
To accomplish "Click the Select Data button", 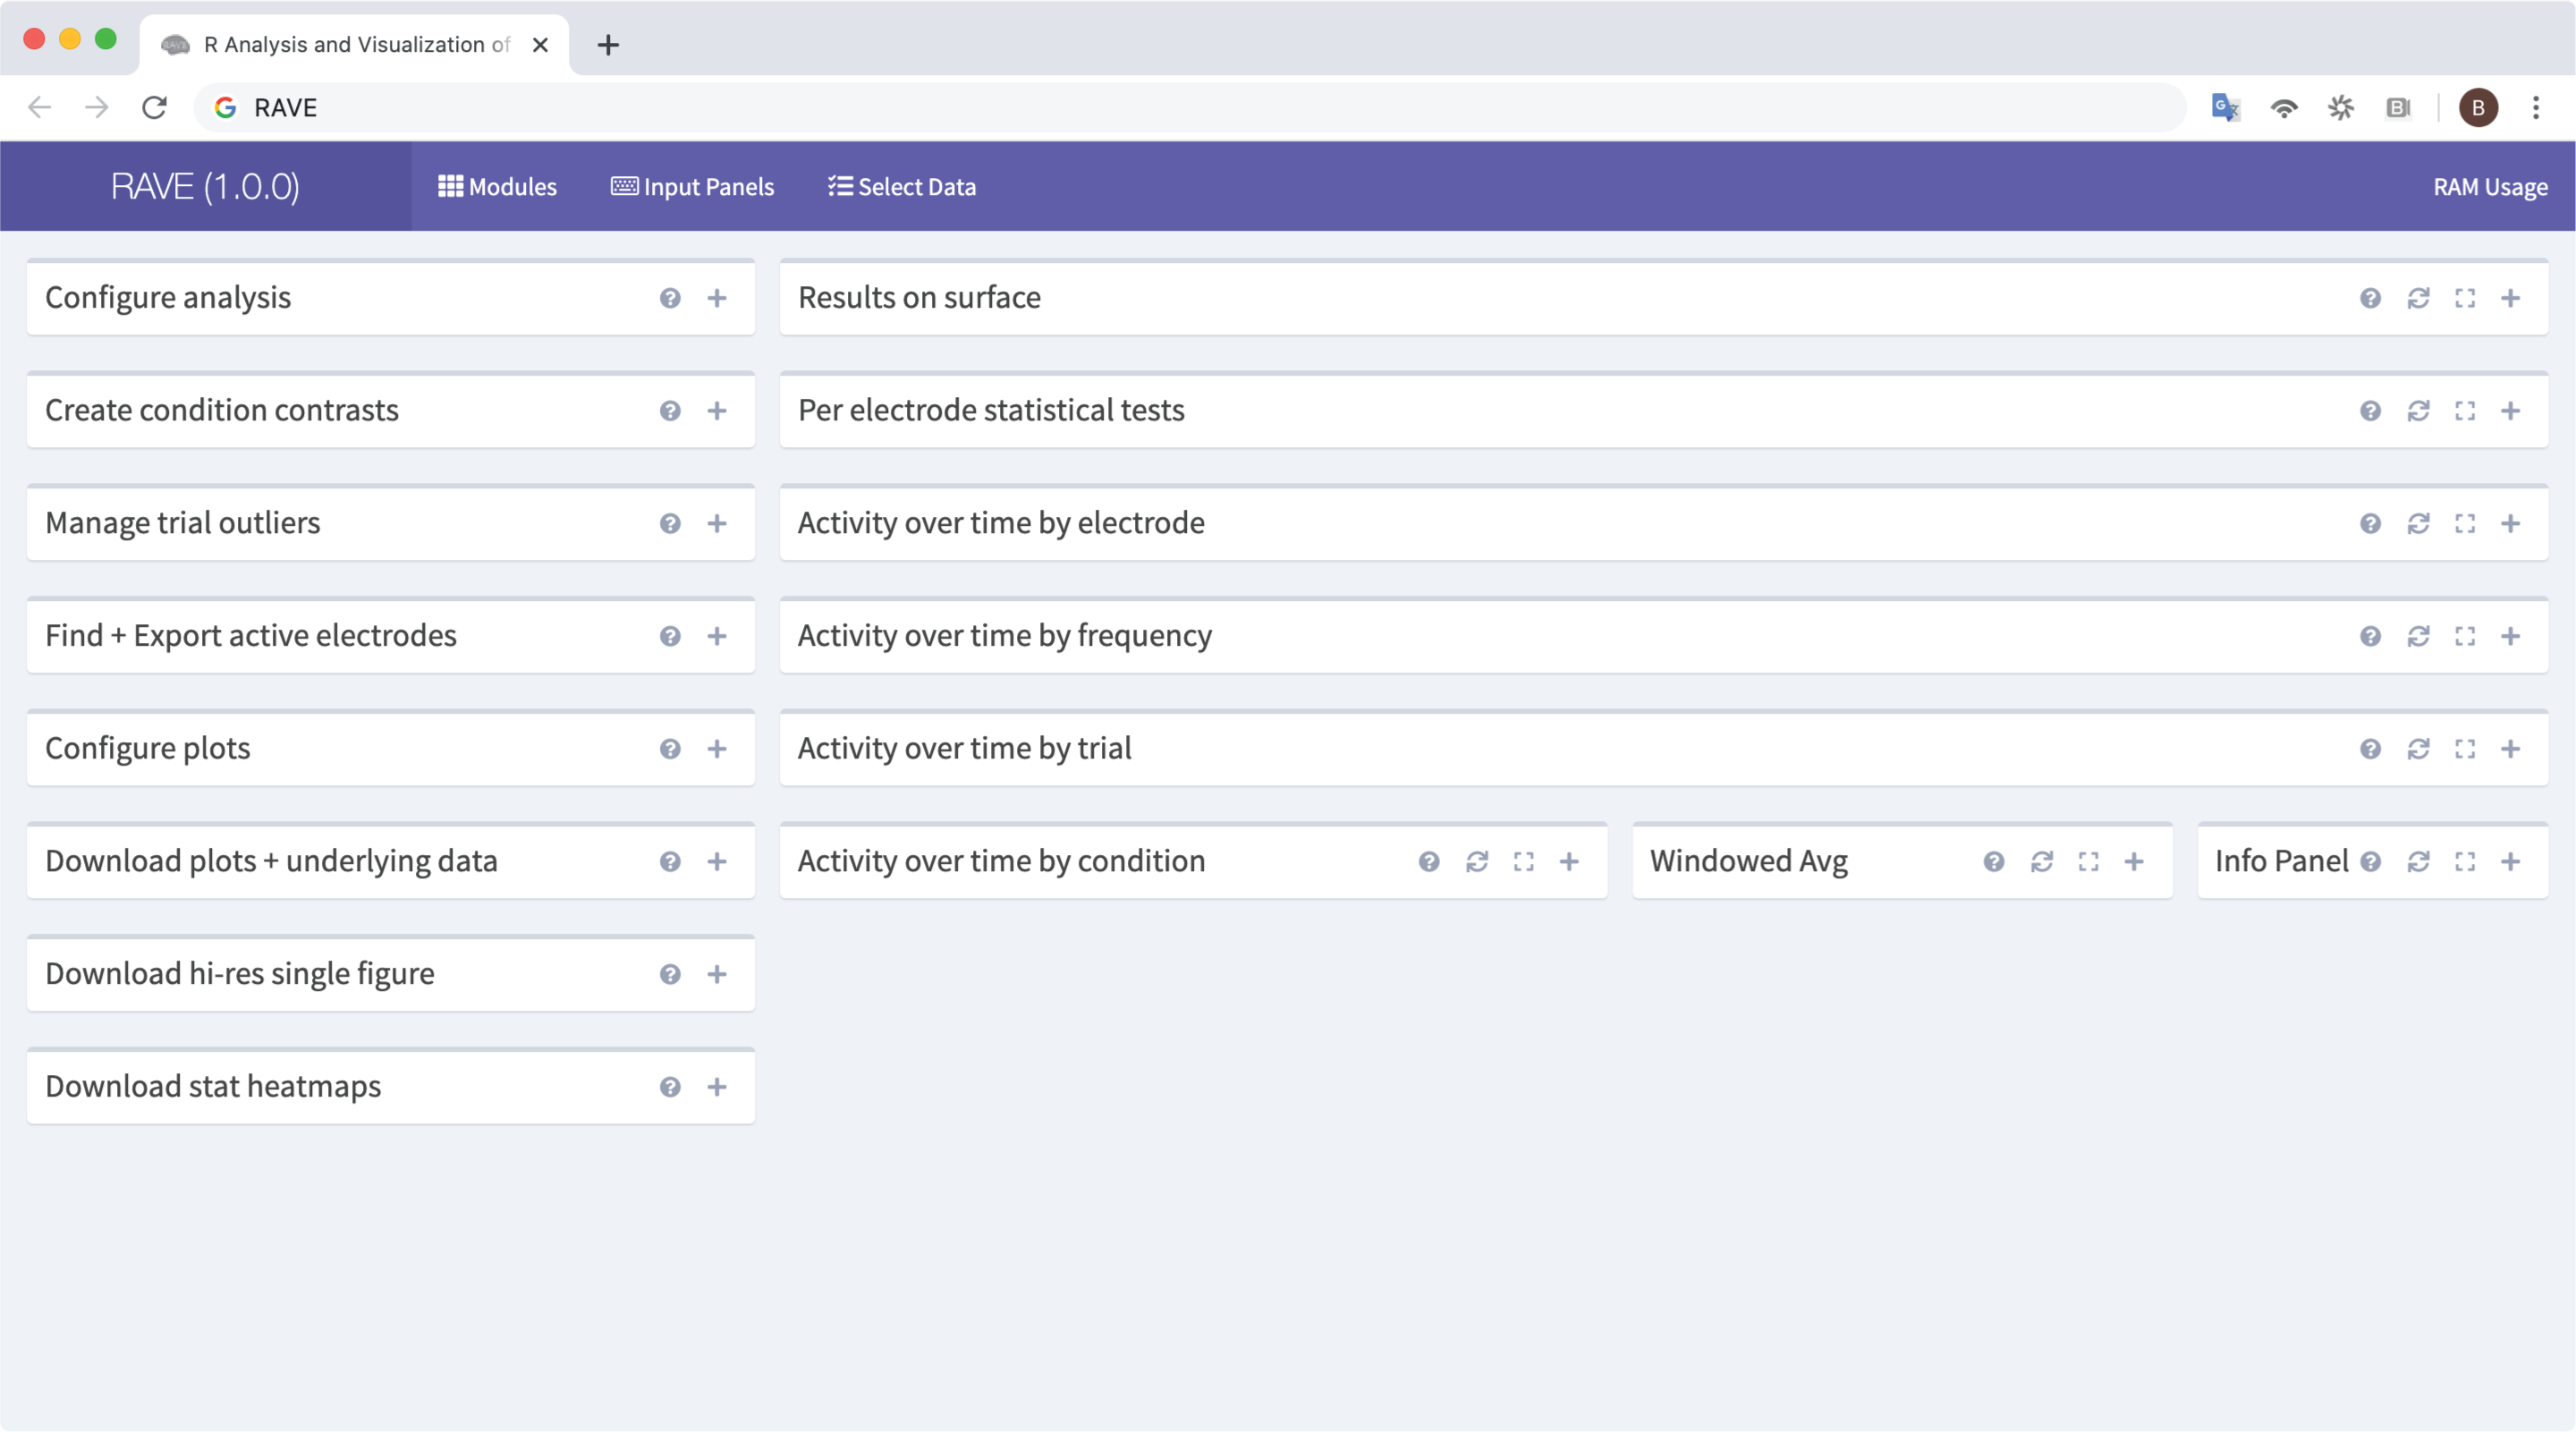I will tap(902, 187).
